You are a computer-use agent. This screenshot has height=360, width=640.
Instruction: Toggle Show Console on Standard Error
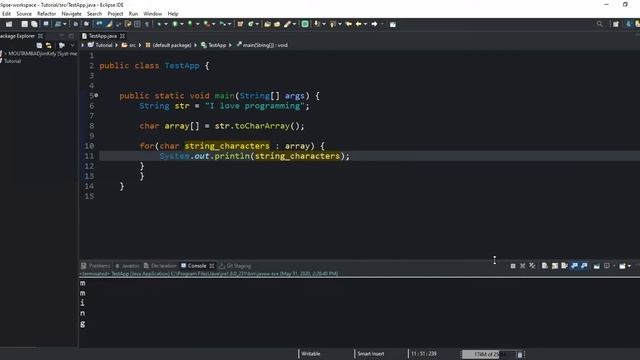click(584, 266)
